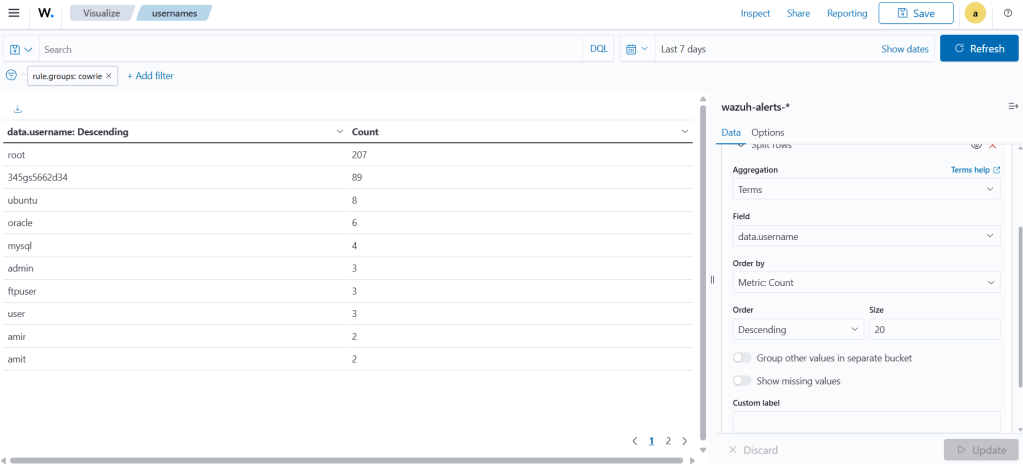Image resolution: width=1023 pixels, height=464 pixels.
Task: Open the calendar quick date menu
Action: click(636, 49)
